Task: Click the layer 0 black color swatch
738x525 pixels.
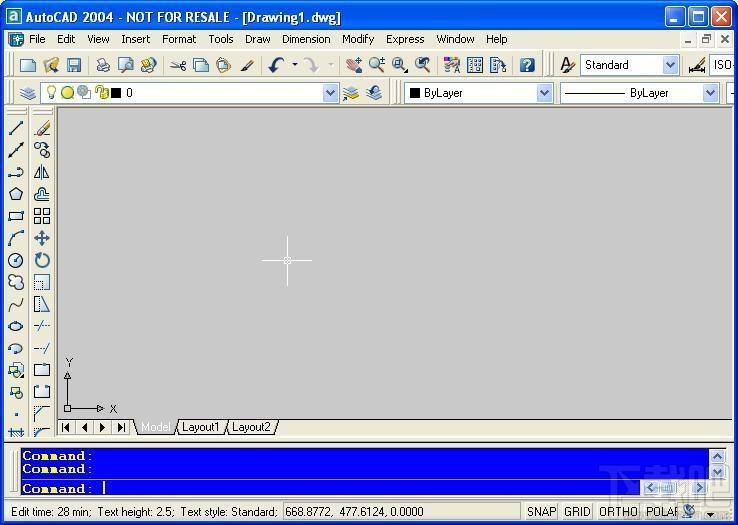Action: (x=116, y=93)
